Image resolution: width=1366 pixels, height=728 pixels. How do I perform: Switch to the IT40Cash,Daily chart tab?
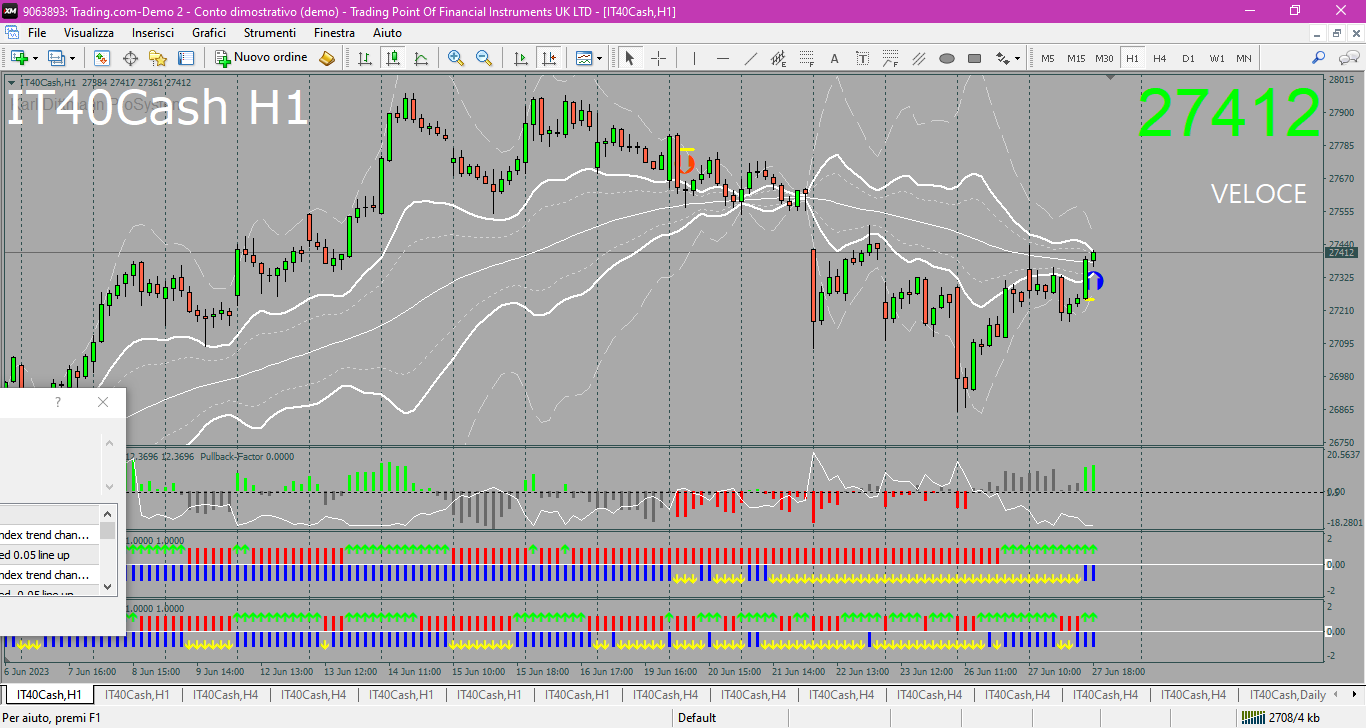pos(1288,694)
